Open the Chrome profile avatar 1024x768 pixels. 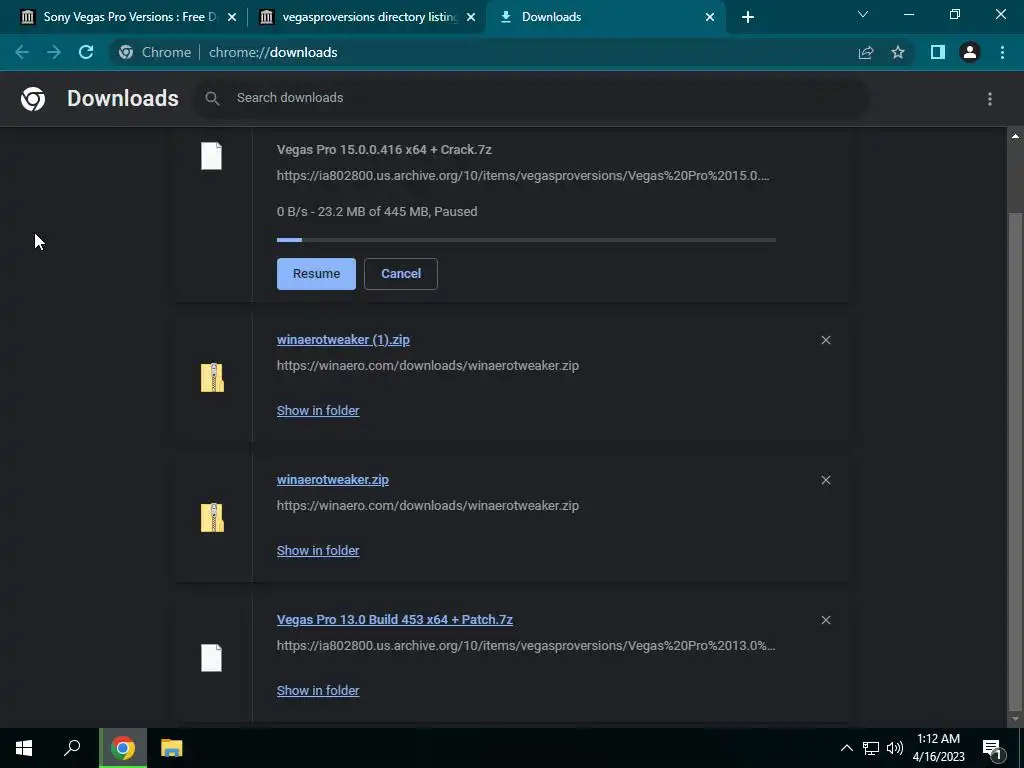[970, 52]
